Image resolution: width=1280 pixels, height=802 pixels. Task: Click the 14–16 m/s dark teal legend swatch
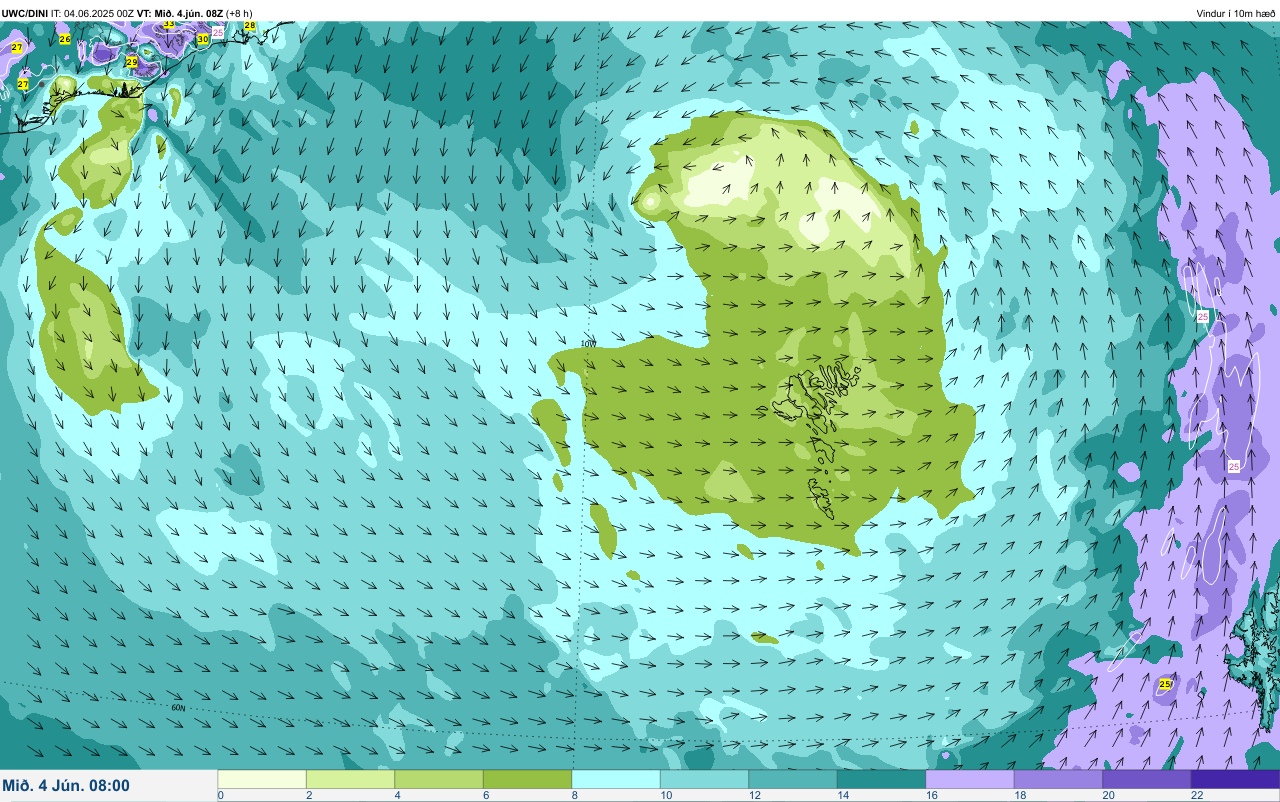[x=881, y=779]
